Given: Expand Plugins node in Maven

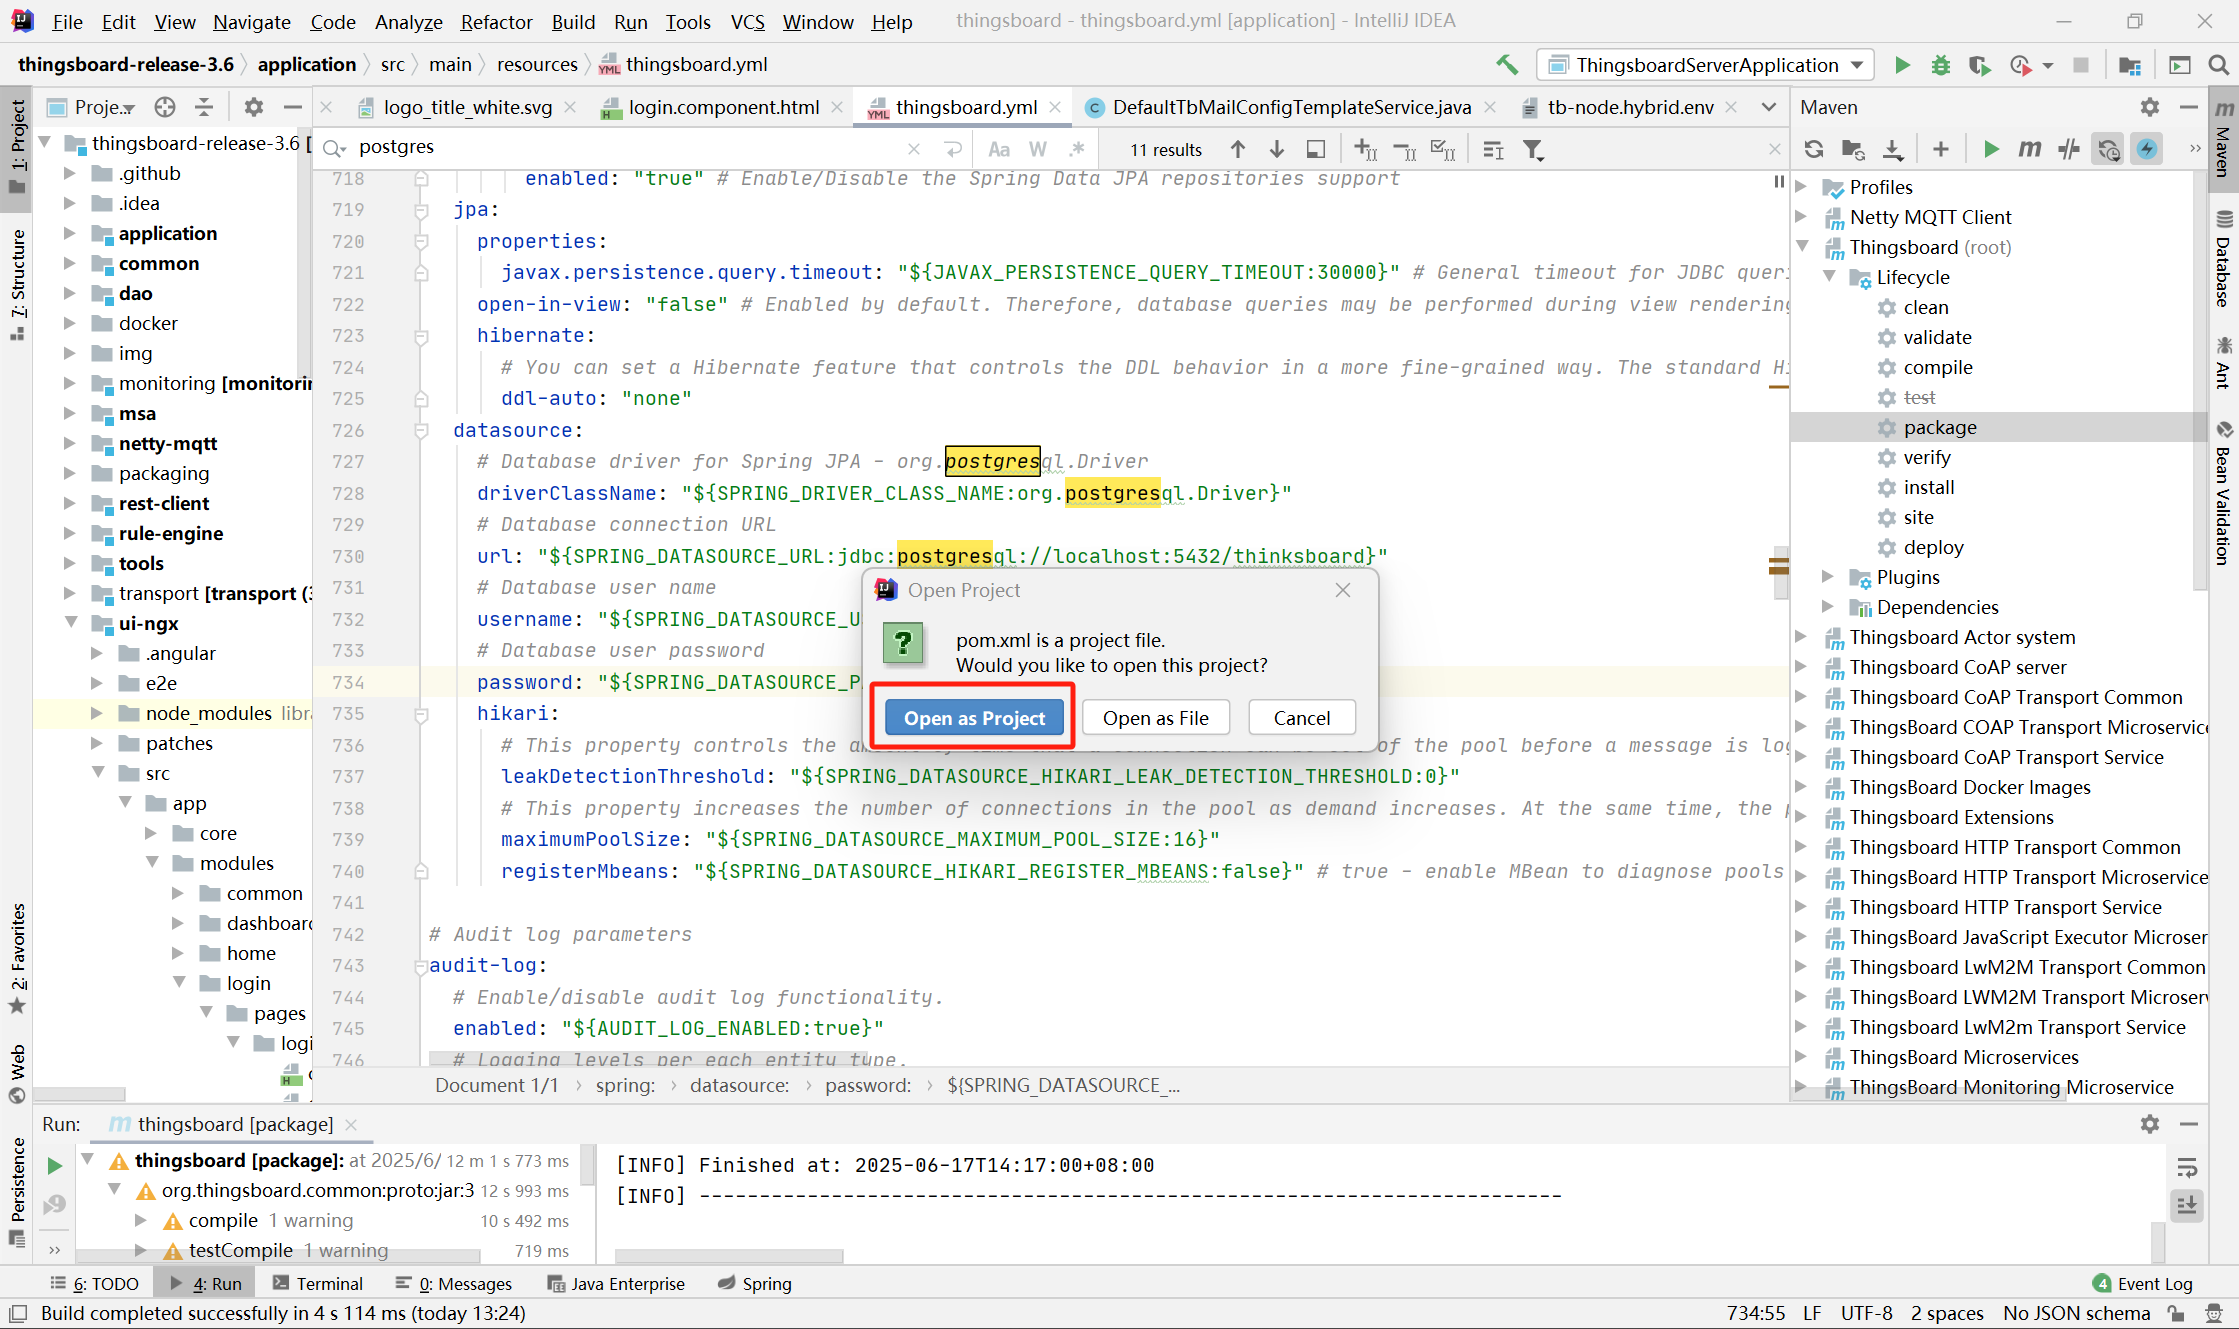Looking at the screenshot, I should pos(1828,576).
